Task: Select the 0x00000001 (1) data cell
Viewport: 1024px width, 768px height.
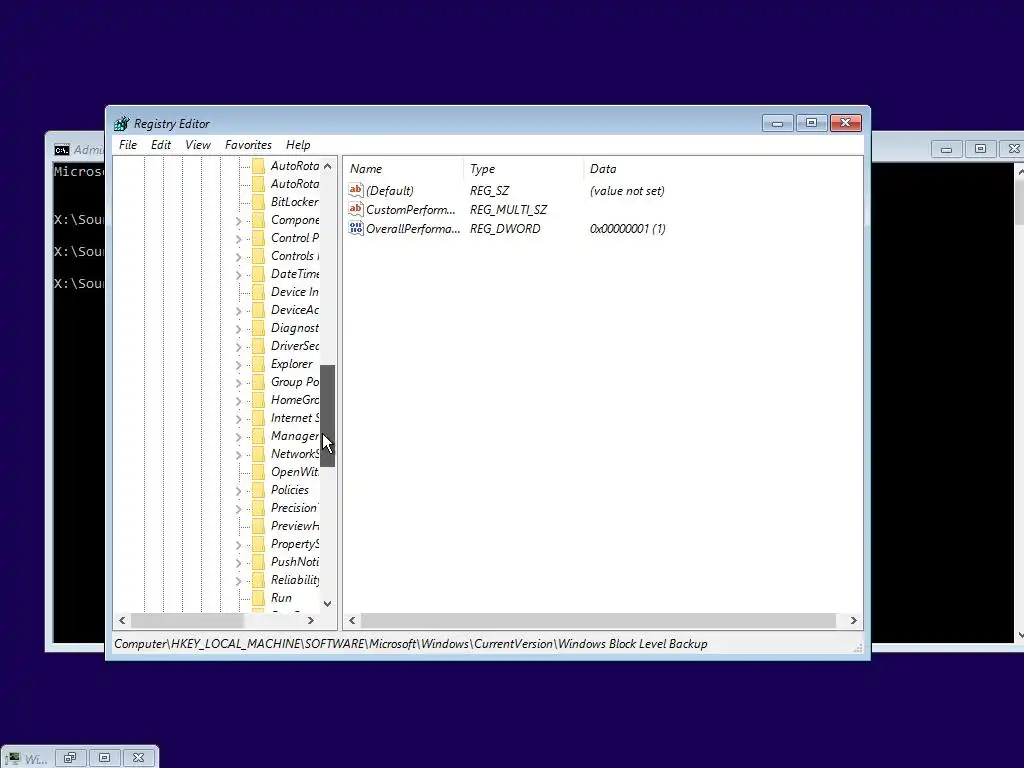Action: tap(628, 229)
